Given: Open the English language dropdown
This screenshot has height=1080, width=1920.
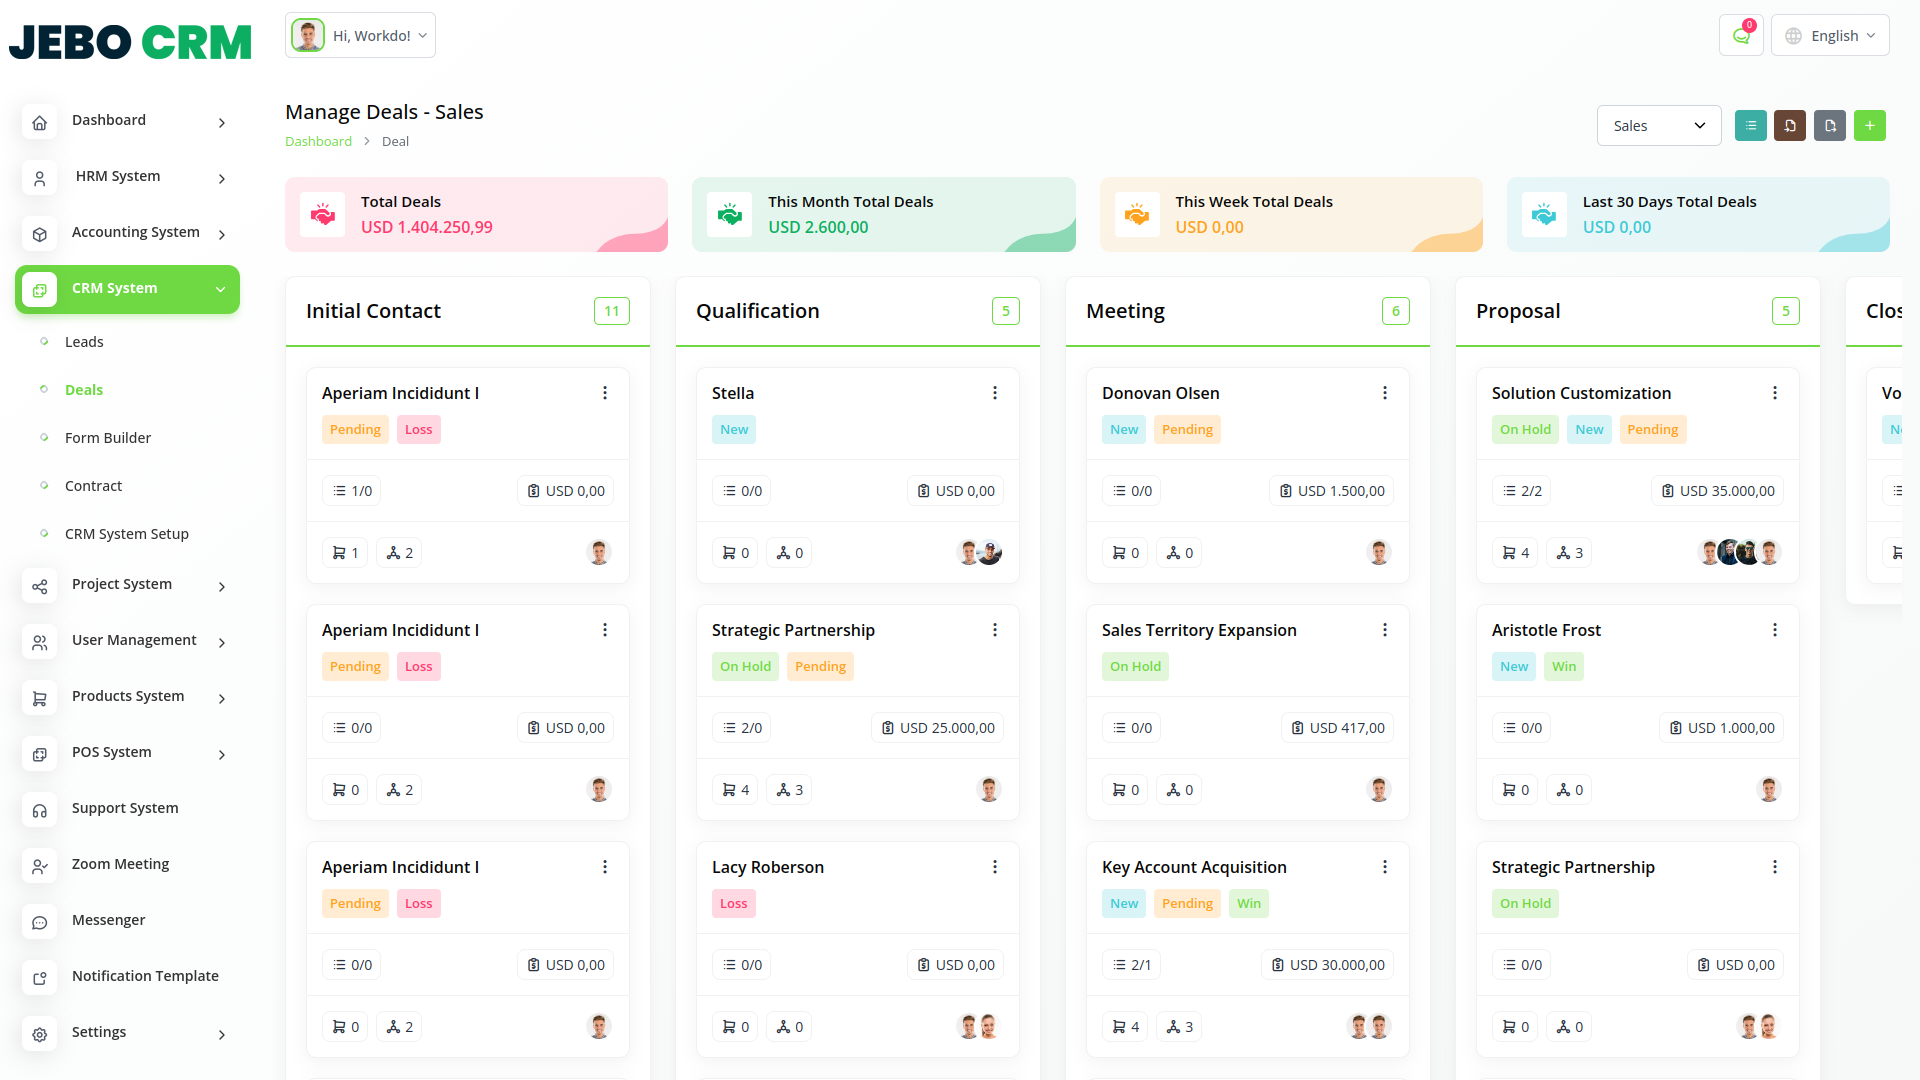Looking at the screenshot, I should [x=1830, y=36].
